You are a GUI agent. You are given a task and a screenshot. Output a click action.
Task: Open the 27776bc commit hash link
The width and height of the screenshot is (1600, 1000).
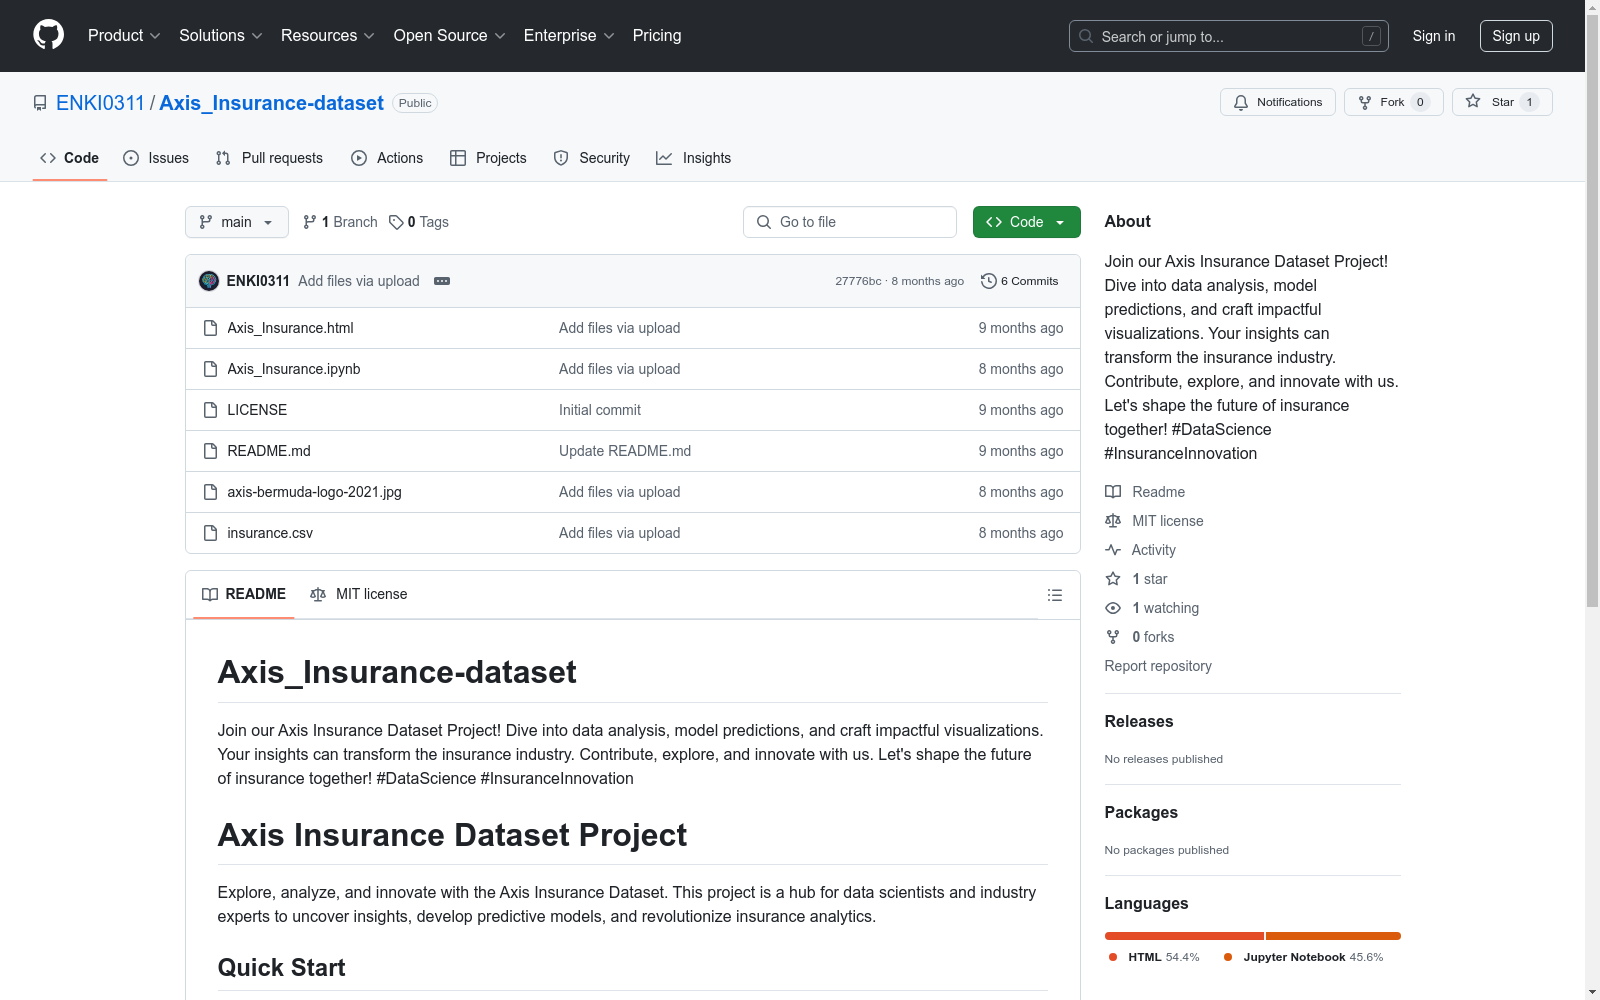(x=858, y=281)
